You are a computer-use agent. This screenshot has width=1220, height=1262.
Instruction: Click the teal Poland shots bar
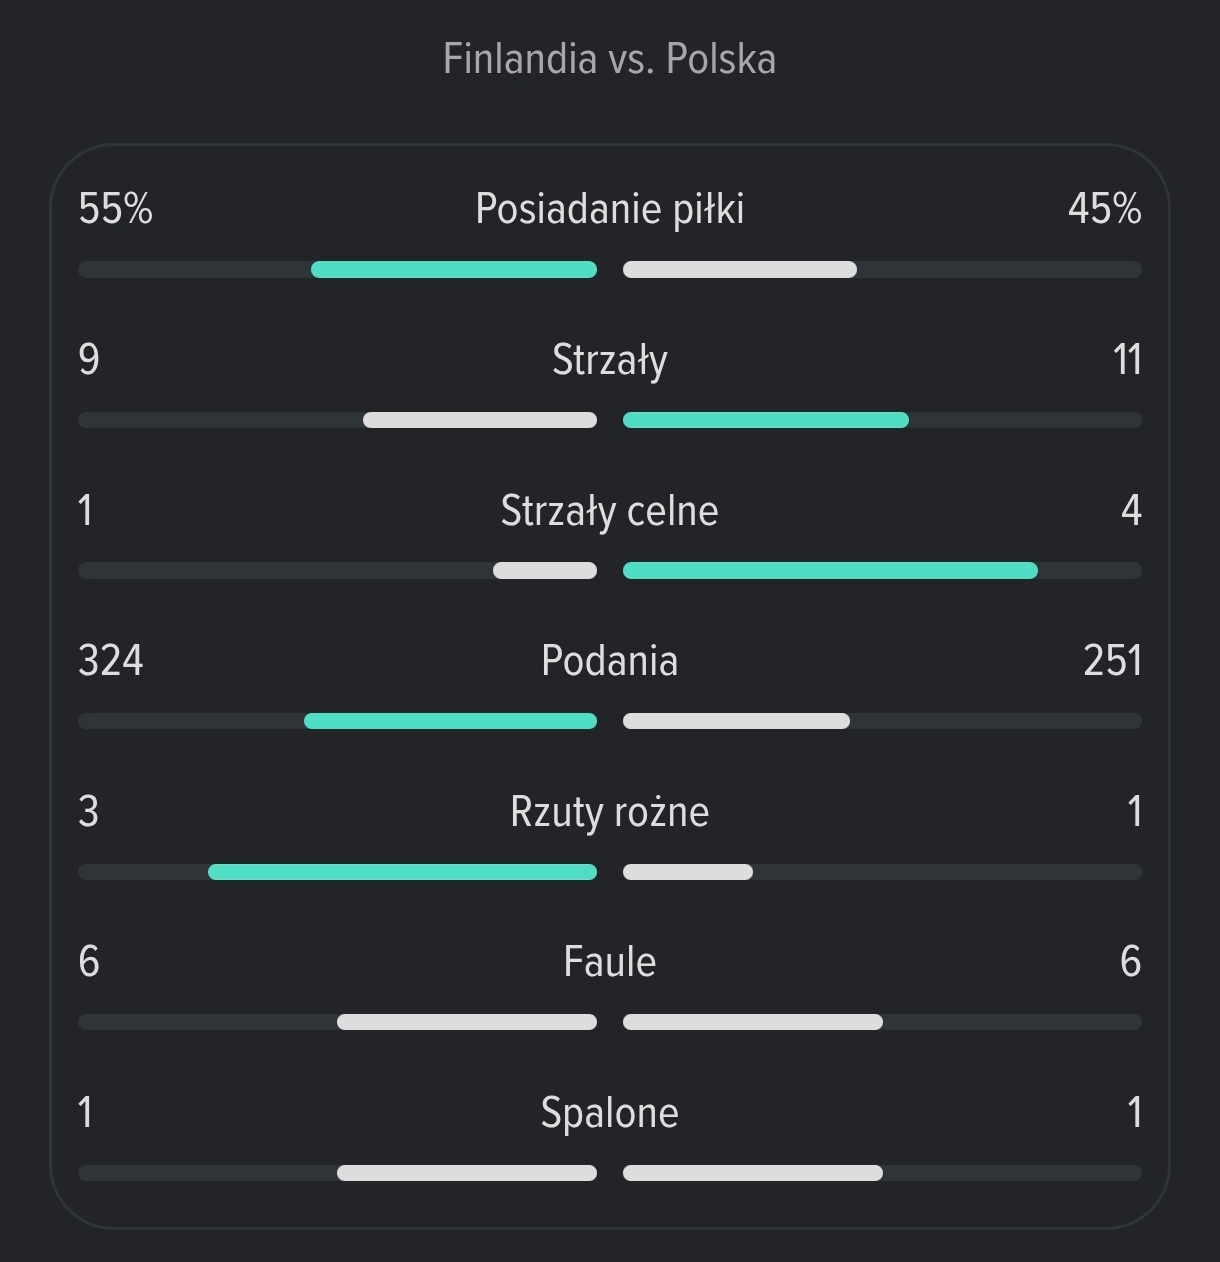click(766, 420)
